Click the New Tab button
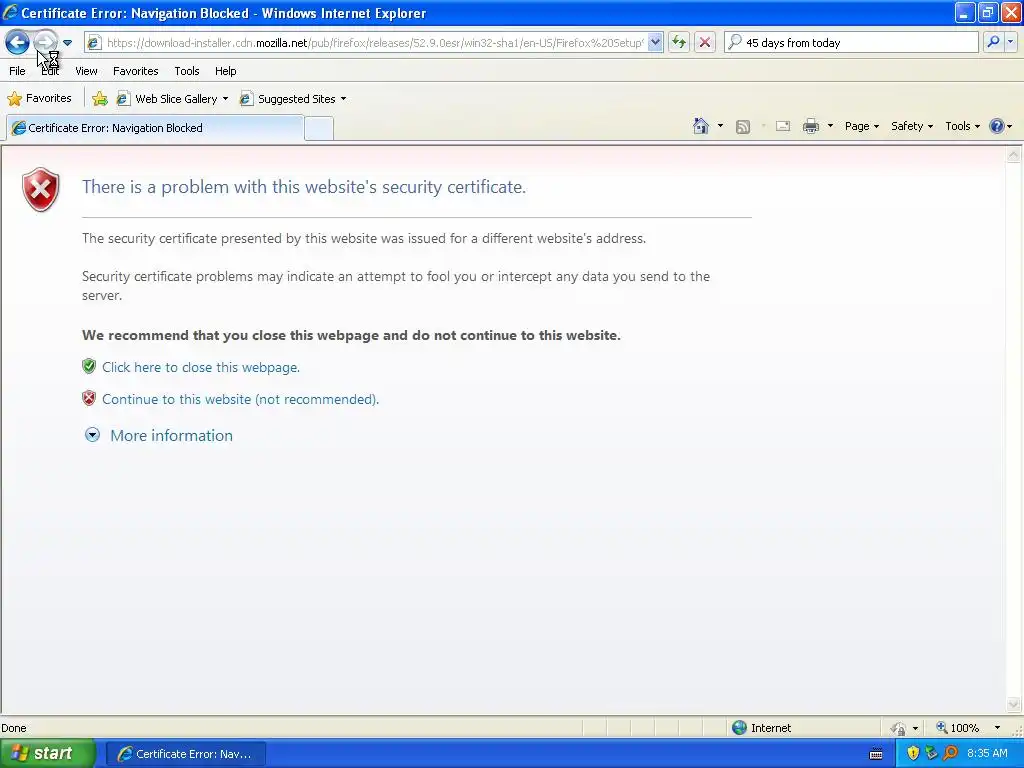This screenshot has height=768, width=1024. click(319, 128)
